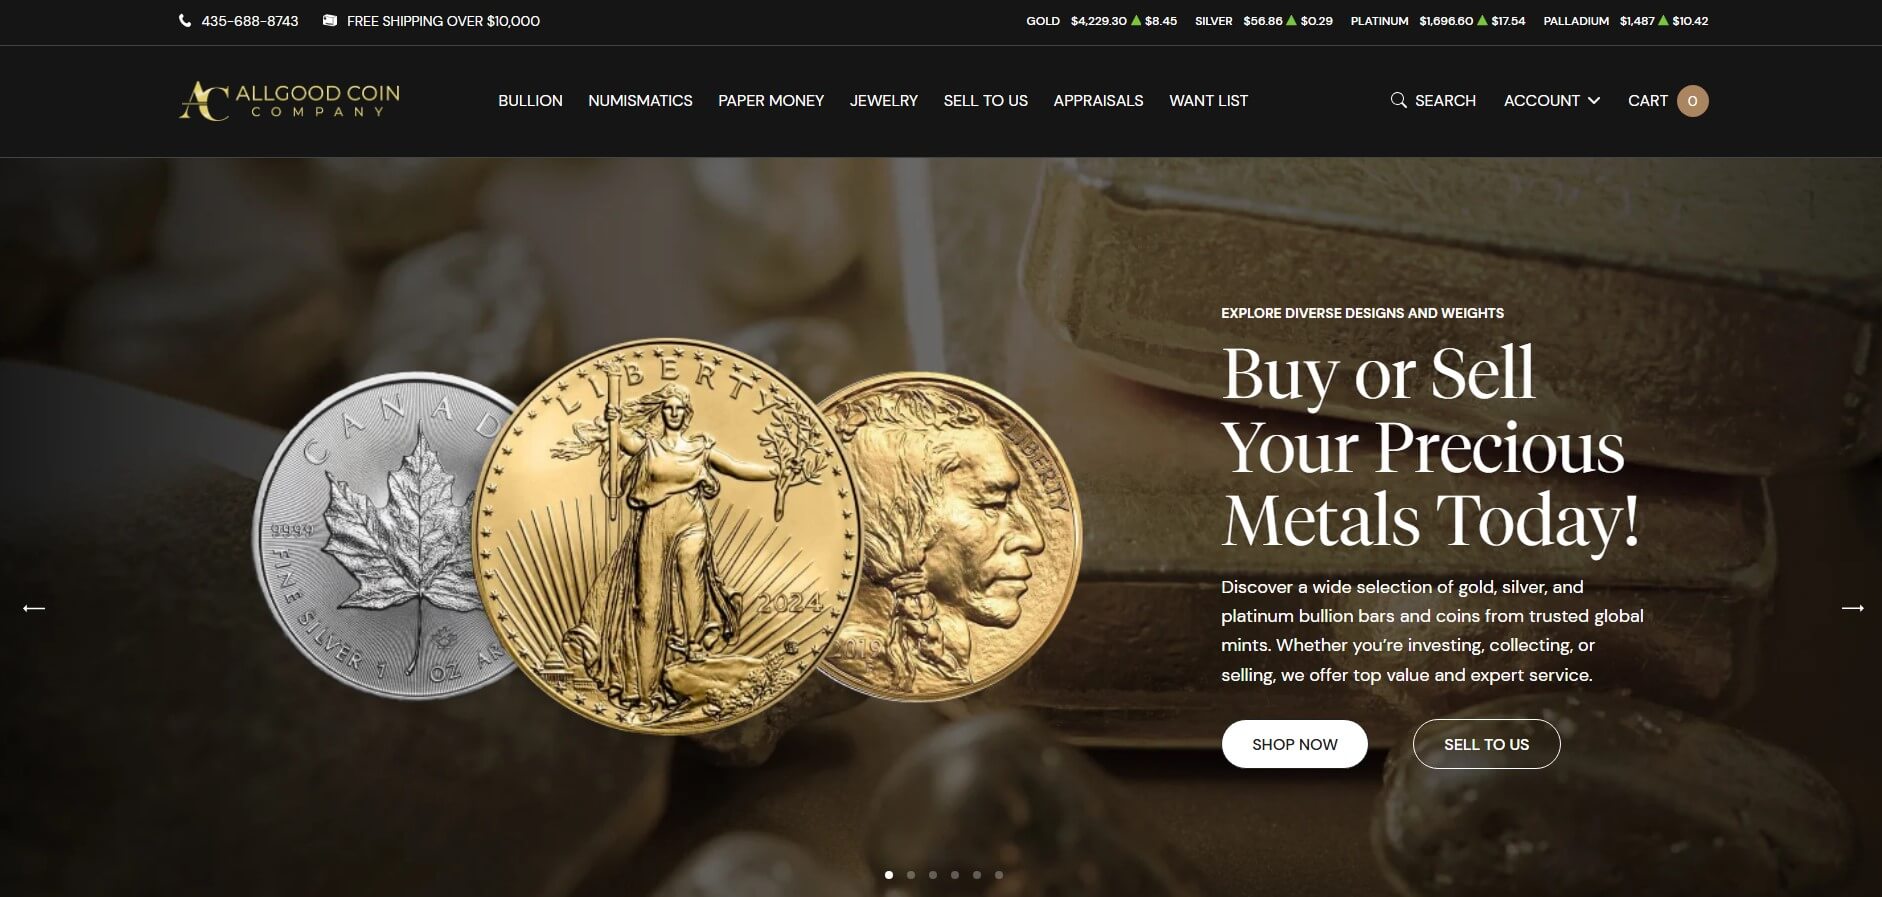This screenshot has width=1882, height=897.
Task: Click the phone icon beside 435-688-8743
Action: 185,21
